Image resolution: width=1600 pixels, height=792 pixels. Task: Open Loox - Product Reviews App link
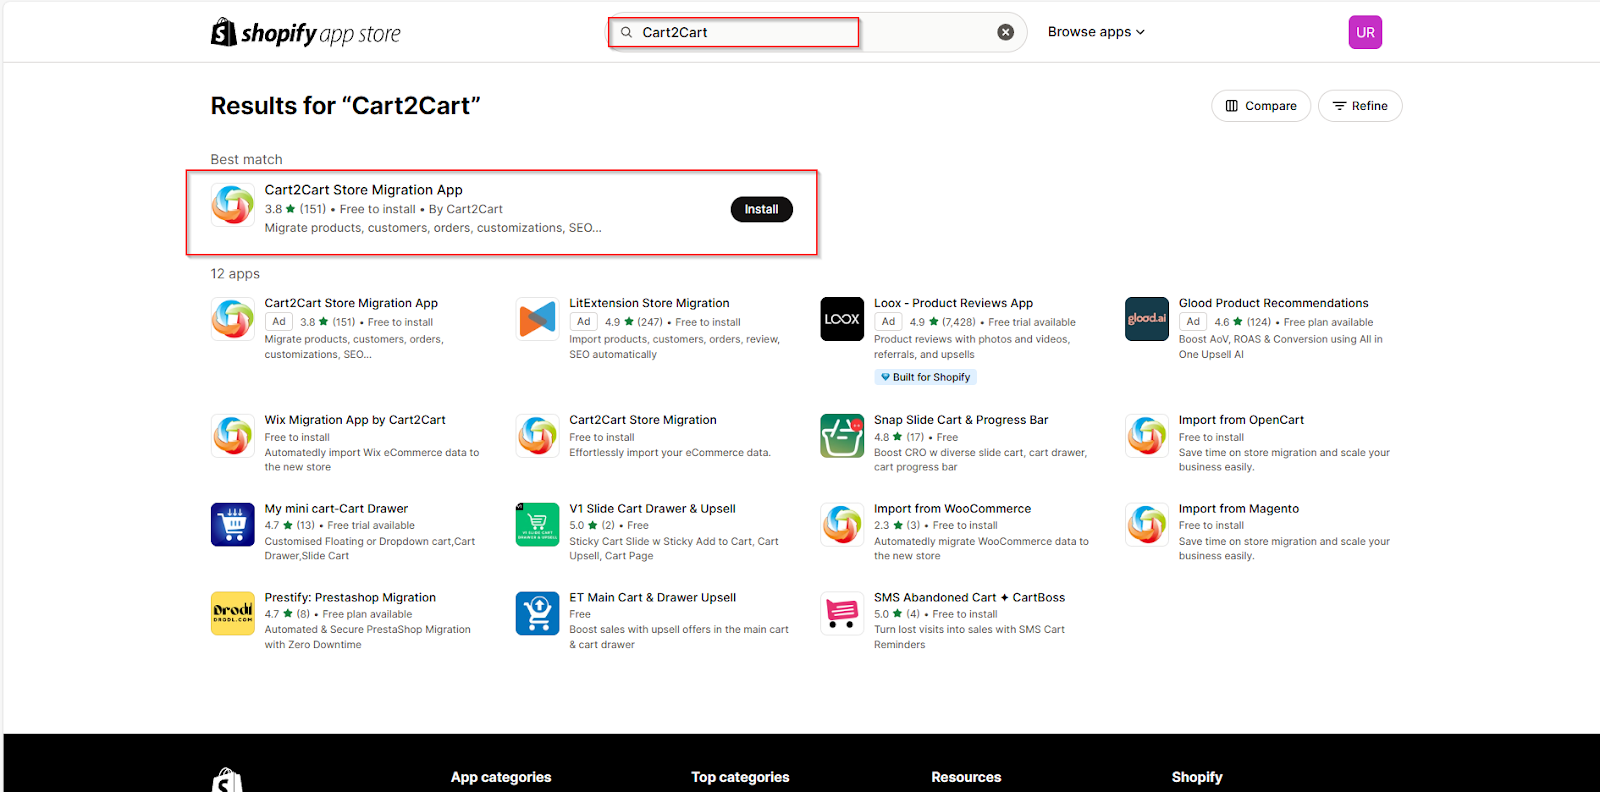(x=953, y=303)
